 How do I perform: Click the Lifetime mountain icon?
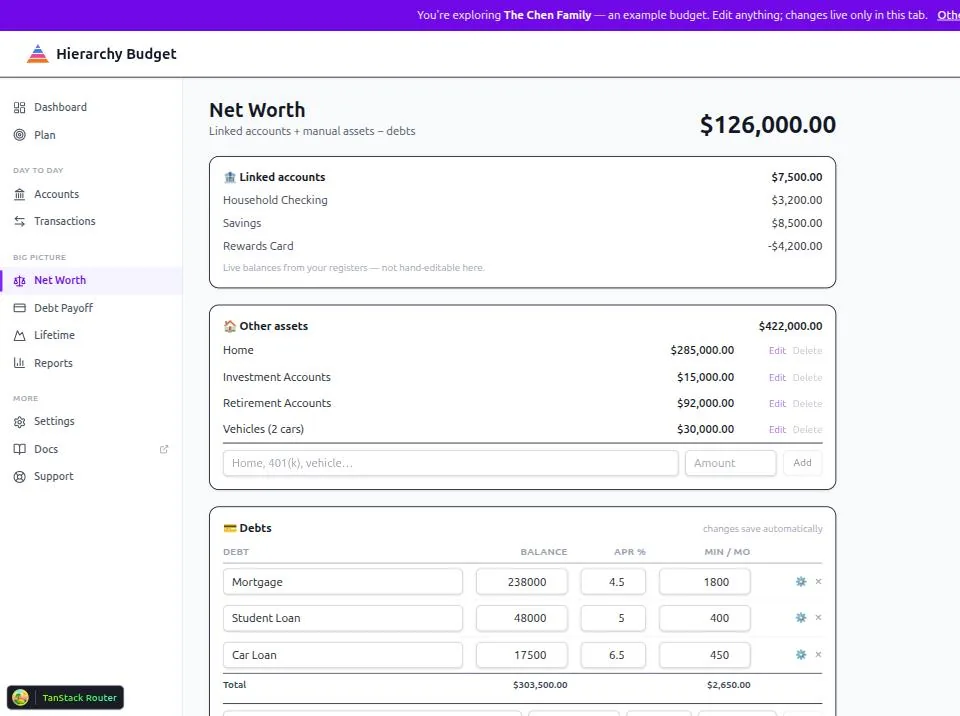pyautogui.click(x=20, y=335)
